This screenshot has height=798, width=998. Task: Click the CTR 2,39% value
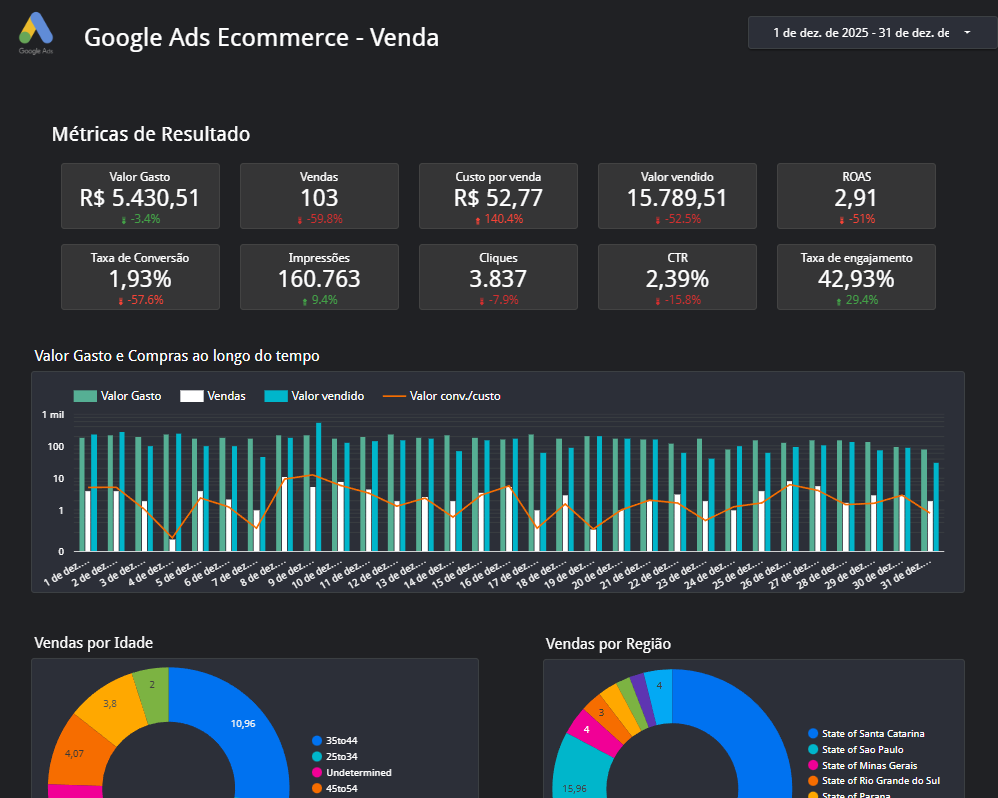pyautogui.click(x=677, y=279)
